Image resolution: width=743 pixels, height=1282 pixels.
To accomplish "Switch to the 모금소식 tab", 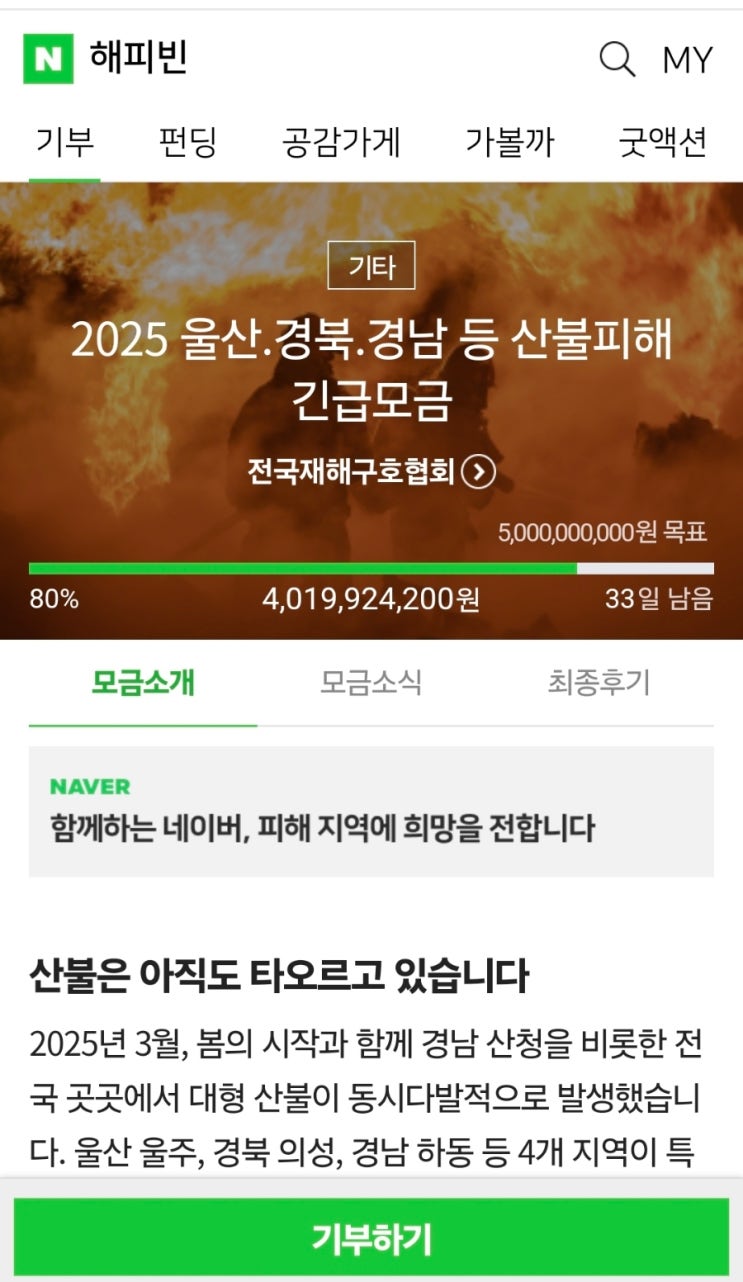I will (x=371, y=683).
